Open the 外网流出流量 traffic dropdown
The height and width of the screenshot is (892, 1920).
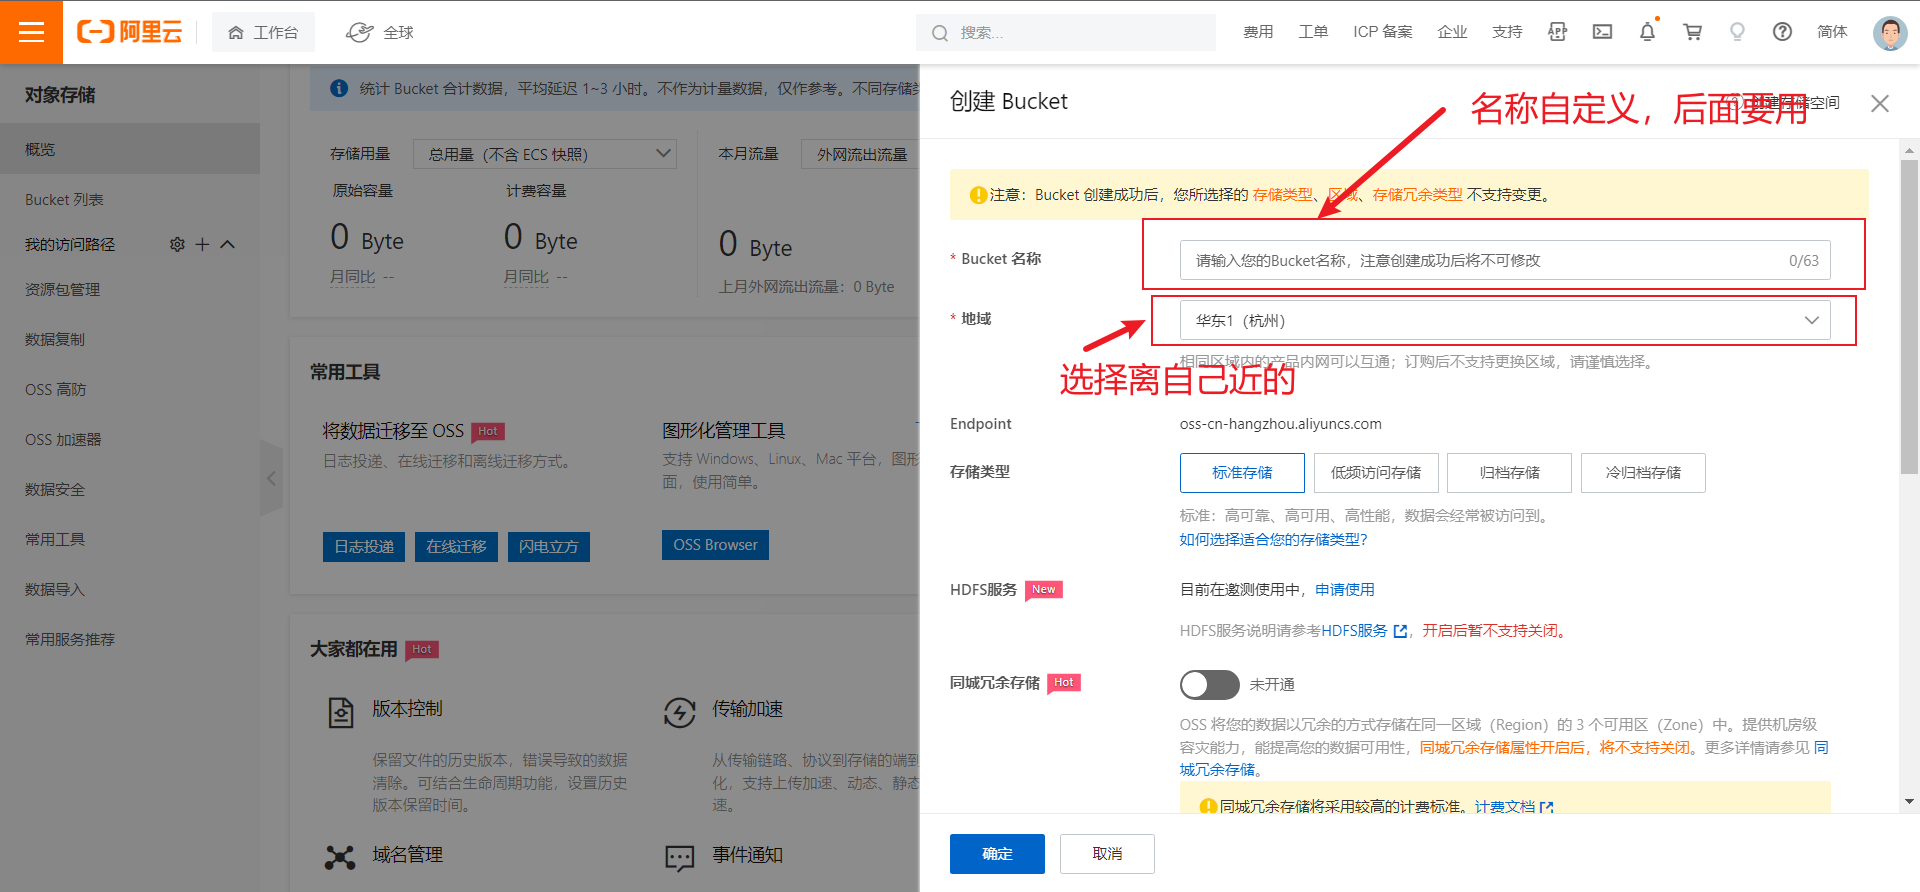pyautogui.click(x=860, y=154)
